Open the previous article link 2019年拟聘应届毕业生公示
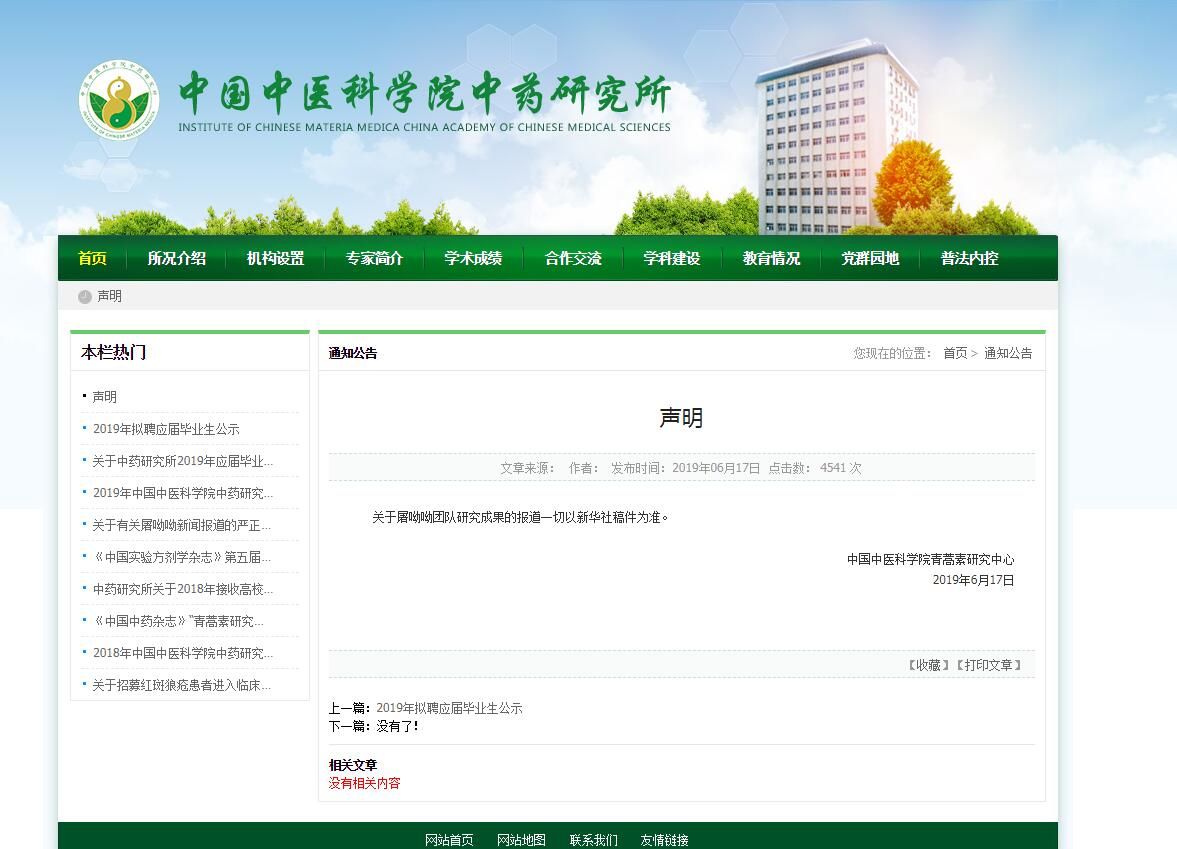This screenshot has height=849, width=1177. (449, 708)
